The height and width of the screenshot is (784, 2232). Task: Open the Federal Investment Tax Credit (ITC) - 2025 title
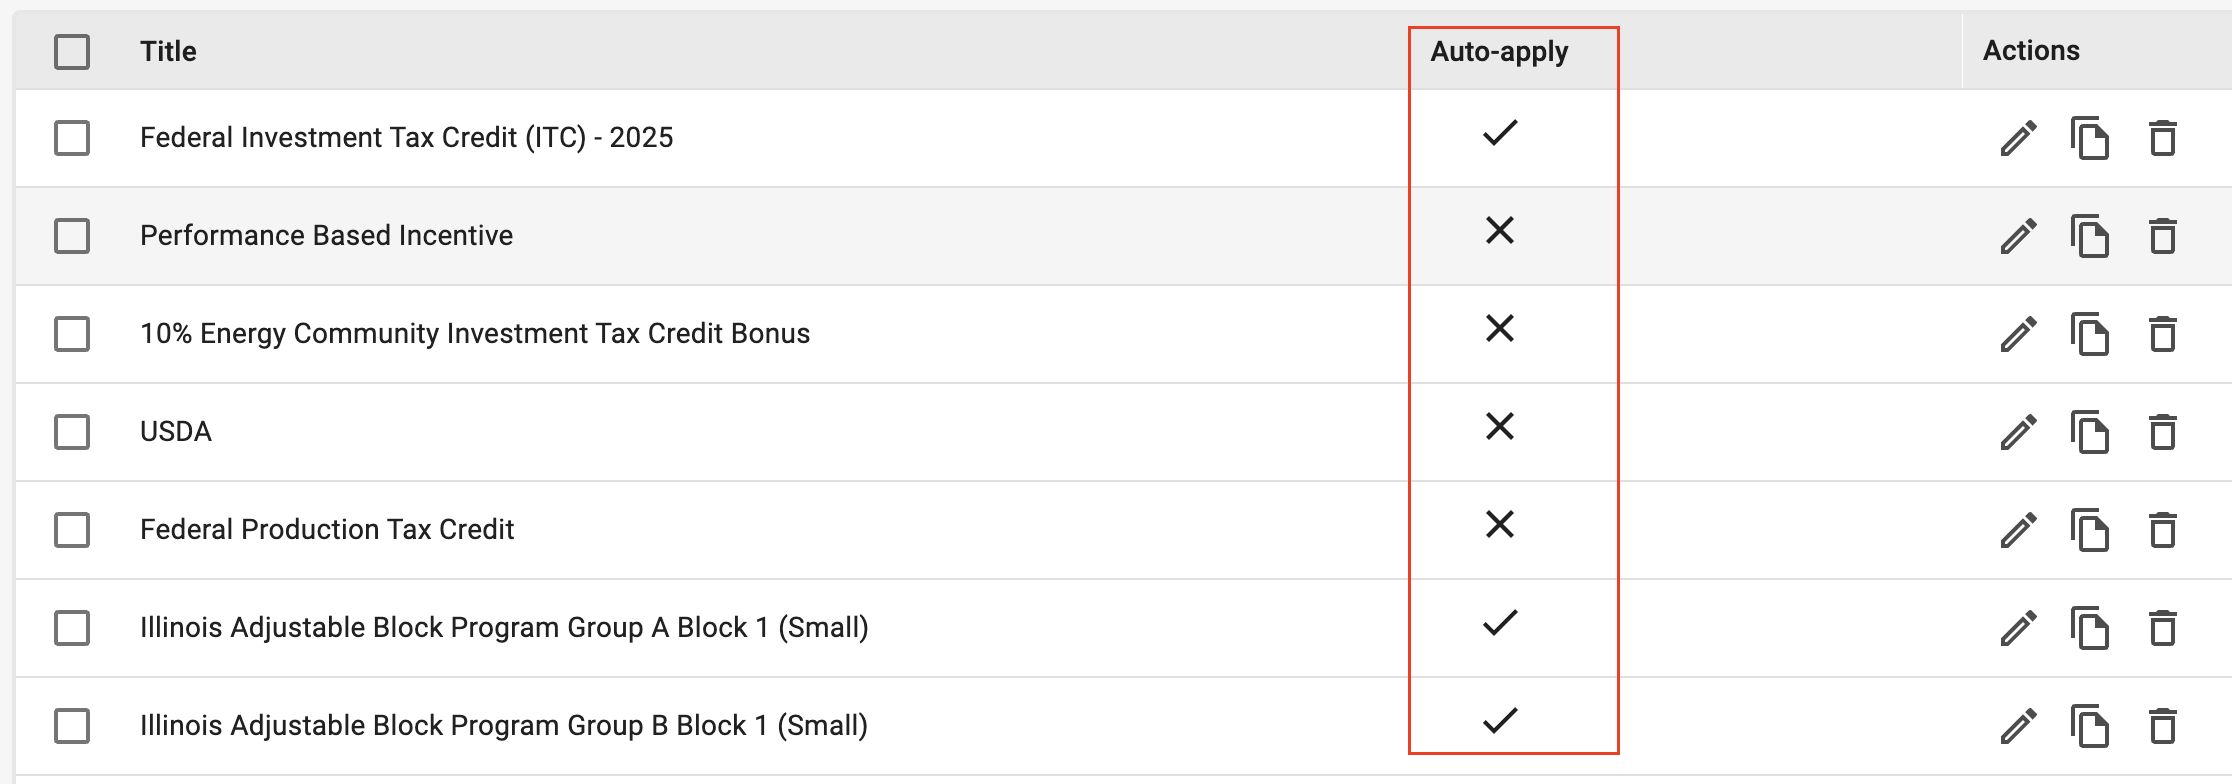pos(407,137)
